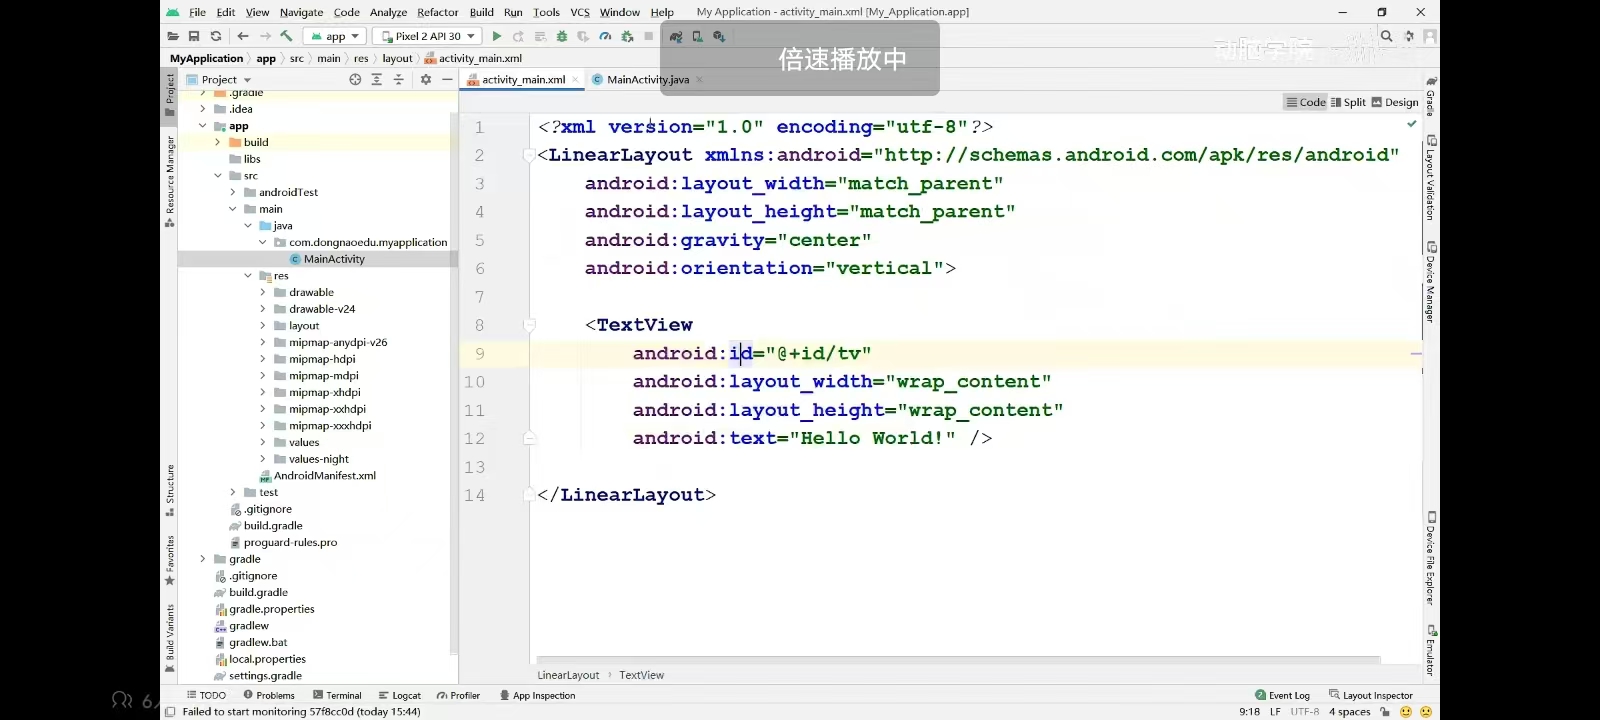Click the 4 spaces indent status entry
Screen dimensions: 1600x720
point(1349,712)
